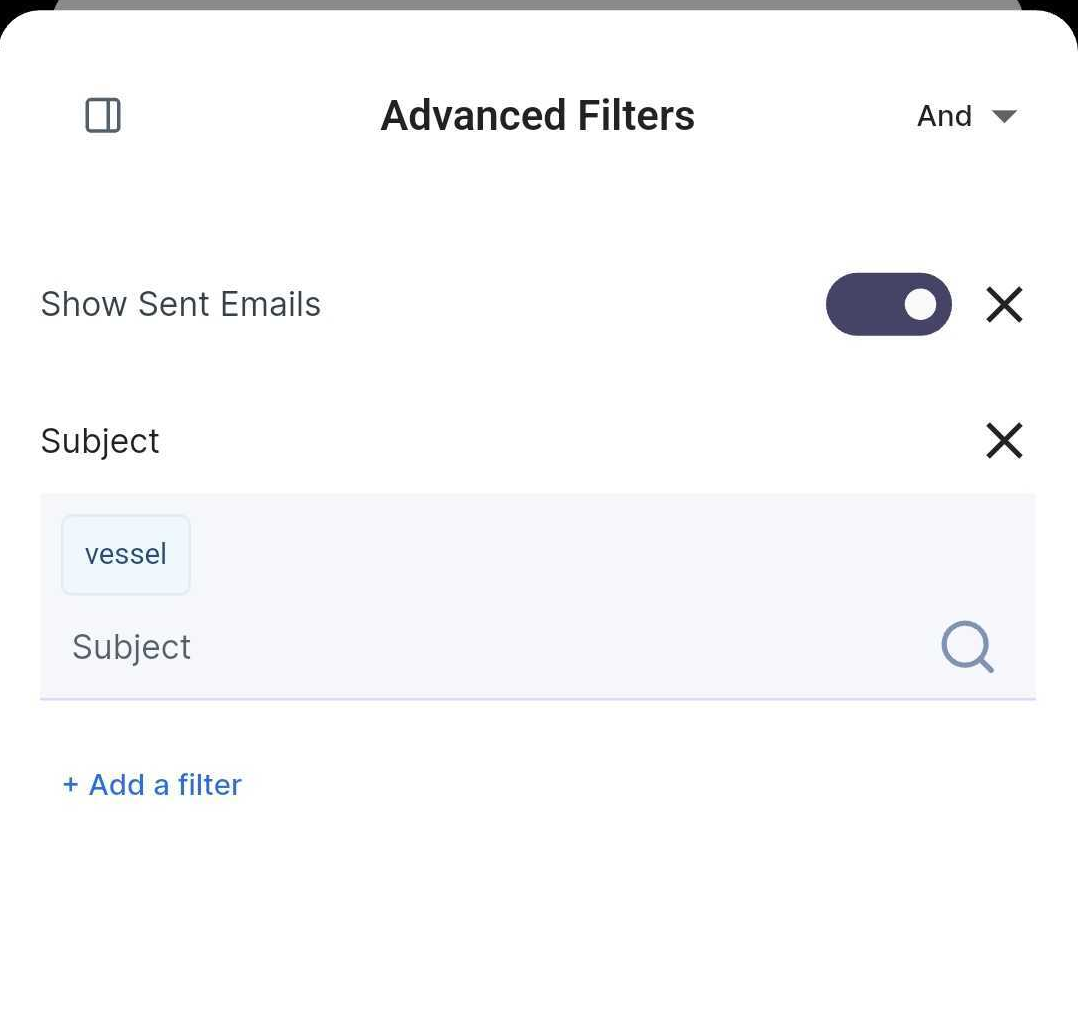Click the dropdown arrow beside And

[1004, 117]
